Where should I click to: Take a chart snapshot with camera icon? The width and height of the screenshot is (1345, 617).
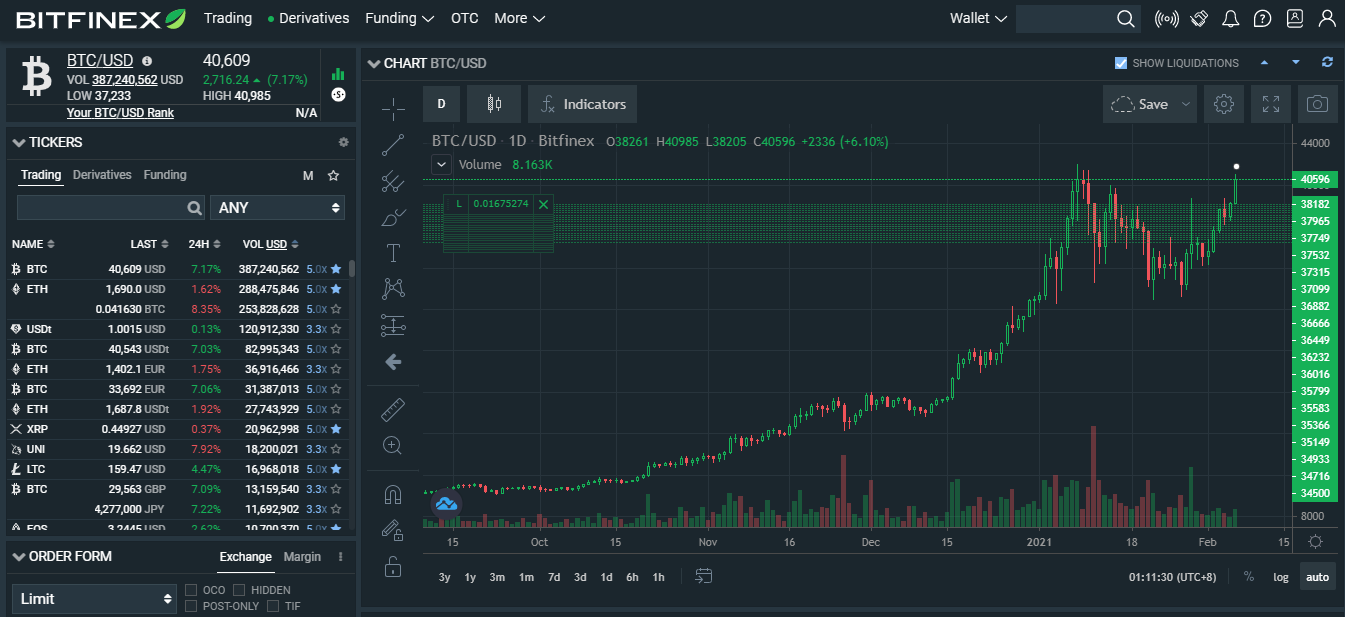tap(1318, 104)
